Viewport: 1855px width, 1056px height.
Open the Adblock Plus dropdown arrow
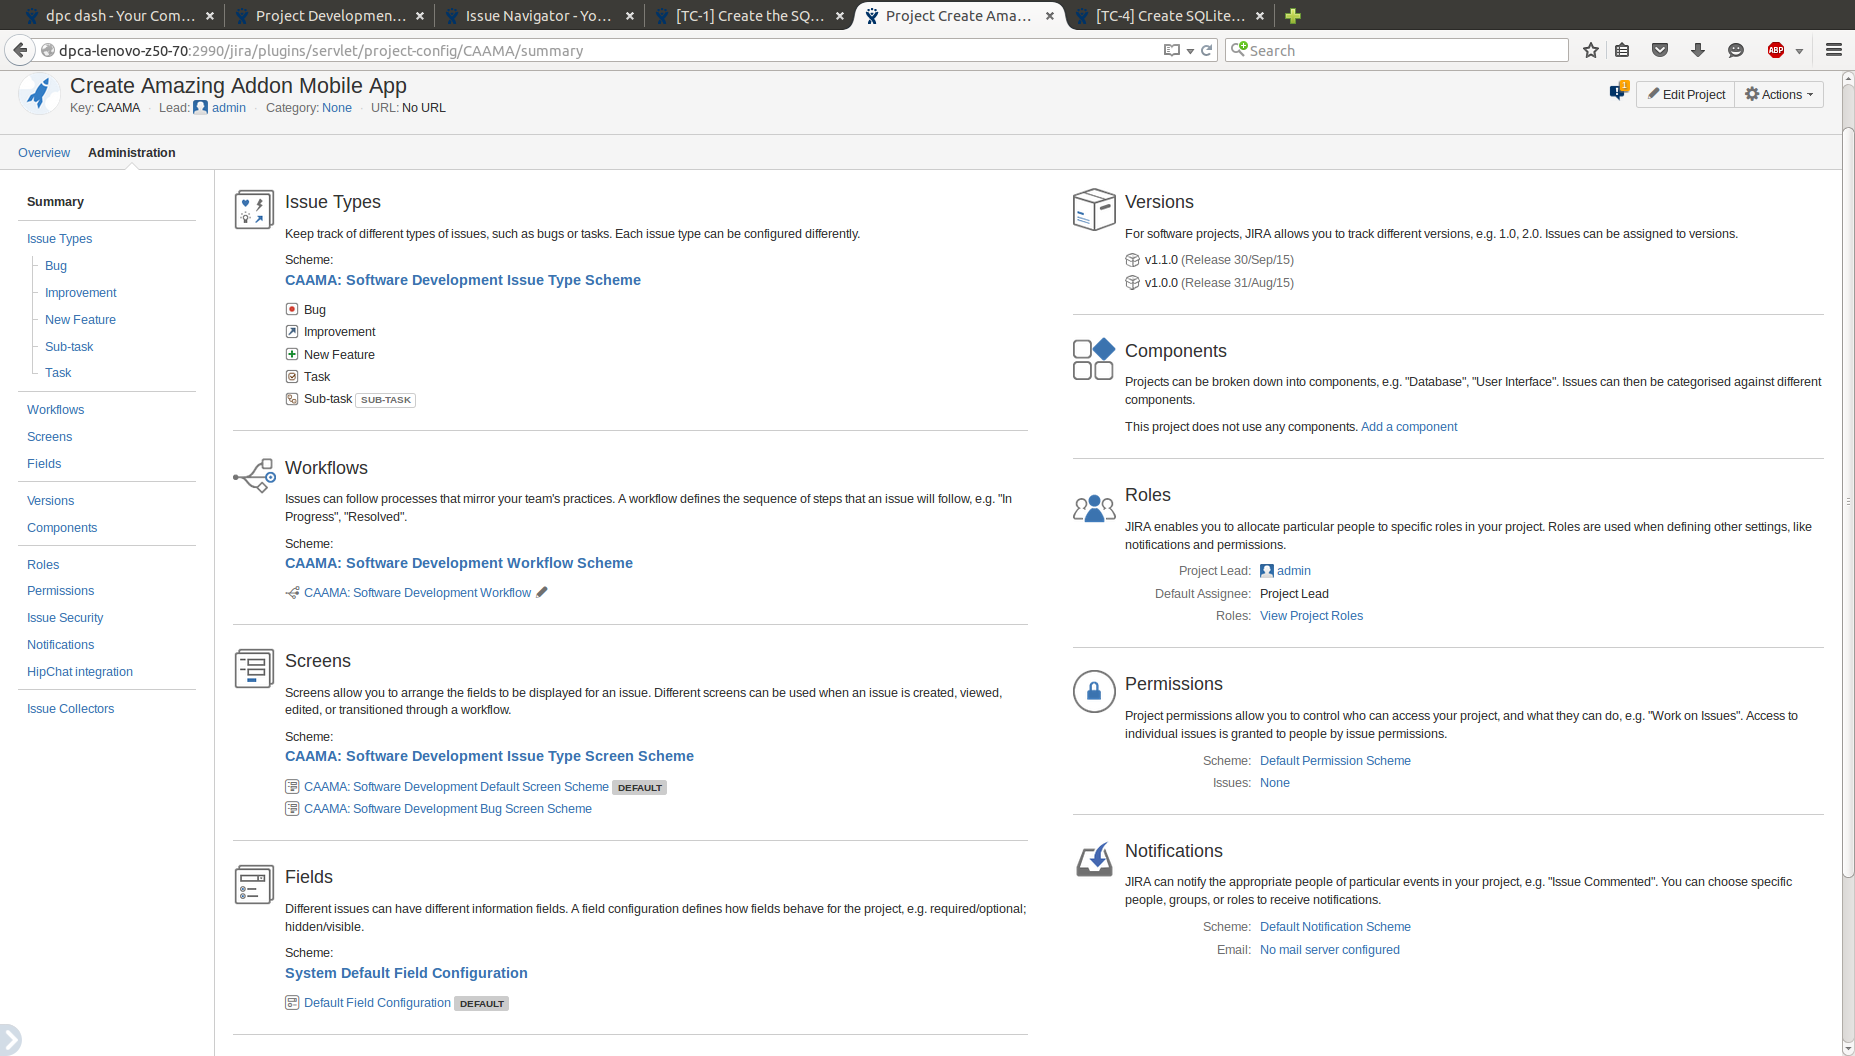coord(1799,51)
